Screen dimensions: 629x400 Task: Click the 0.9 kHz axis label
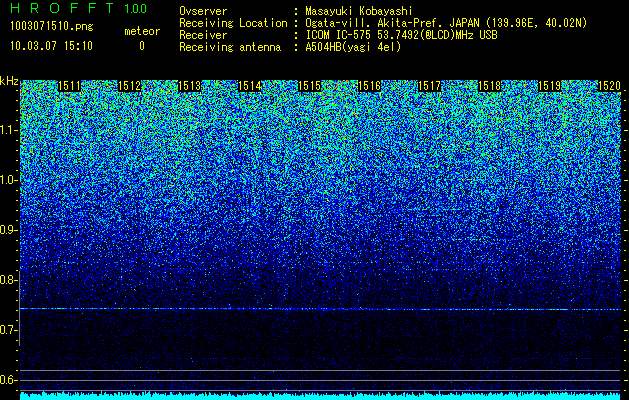[x=8, y=230]
